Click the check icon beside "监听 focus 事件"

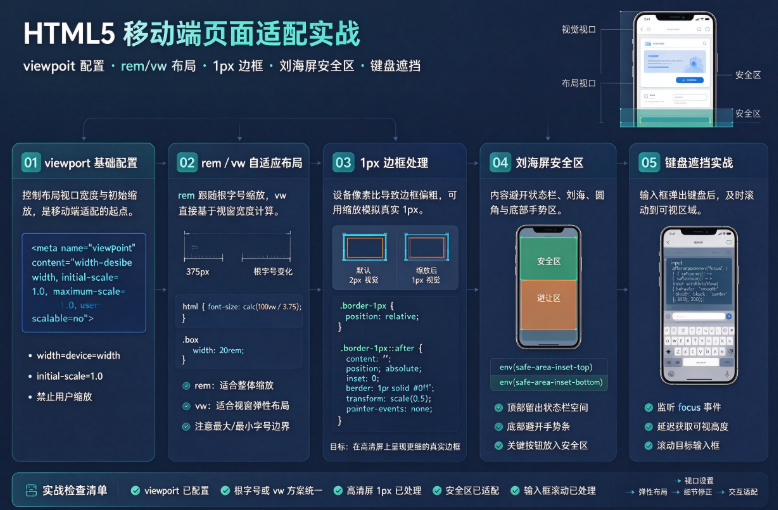tap(648, 407)
